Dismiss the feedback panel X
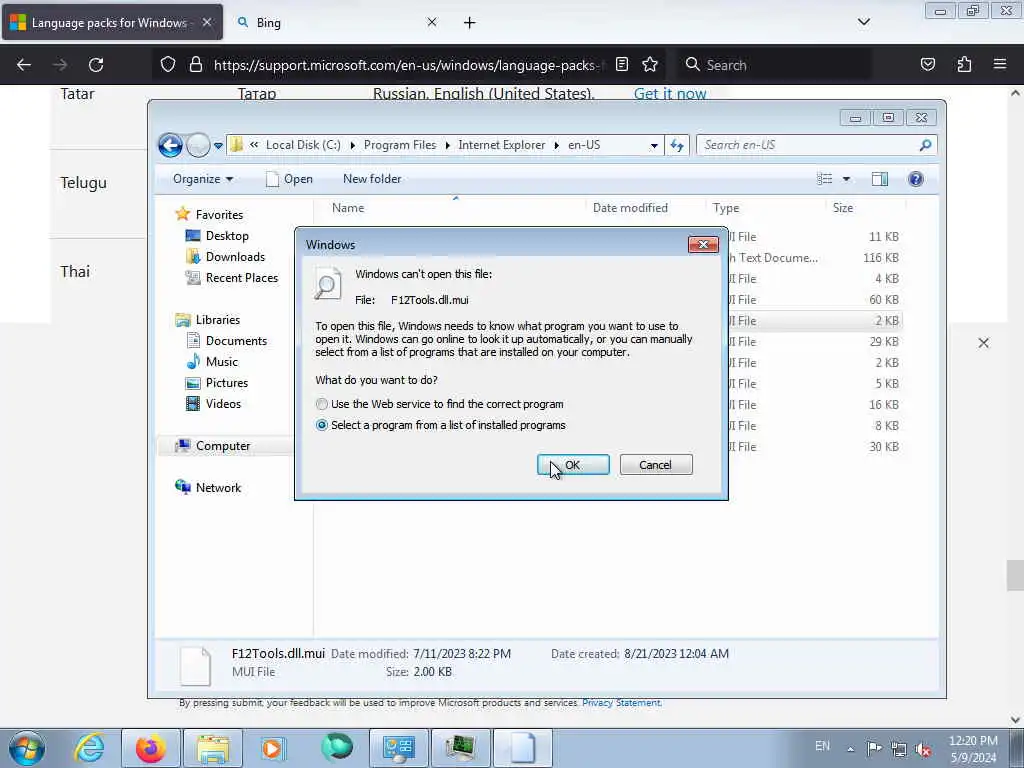The width and height of the screenshot is (1024, 768). [x=984, y=343]
